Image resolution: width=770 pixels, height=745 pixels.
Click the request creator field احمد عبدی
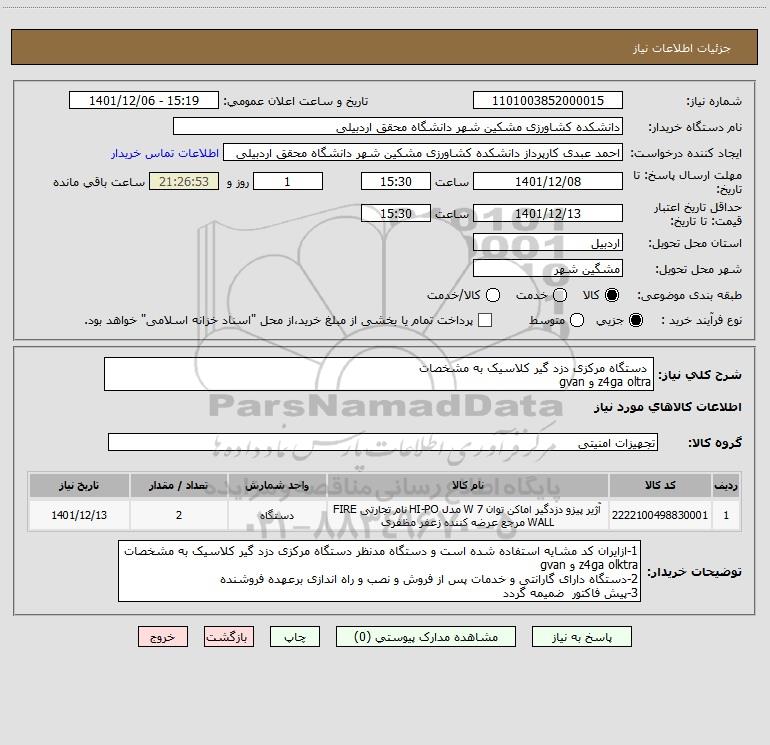tap(423, 153)
